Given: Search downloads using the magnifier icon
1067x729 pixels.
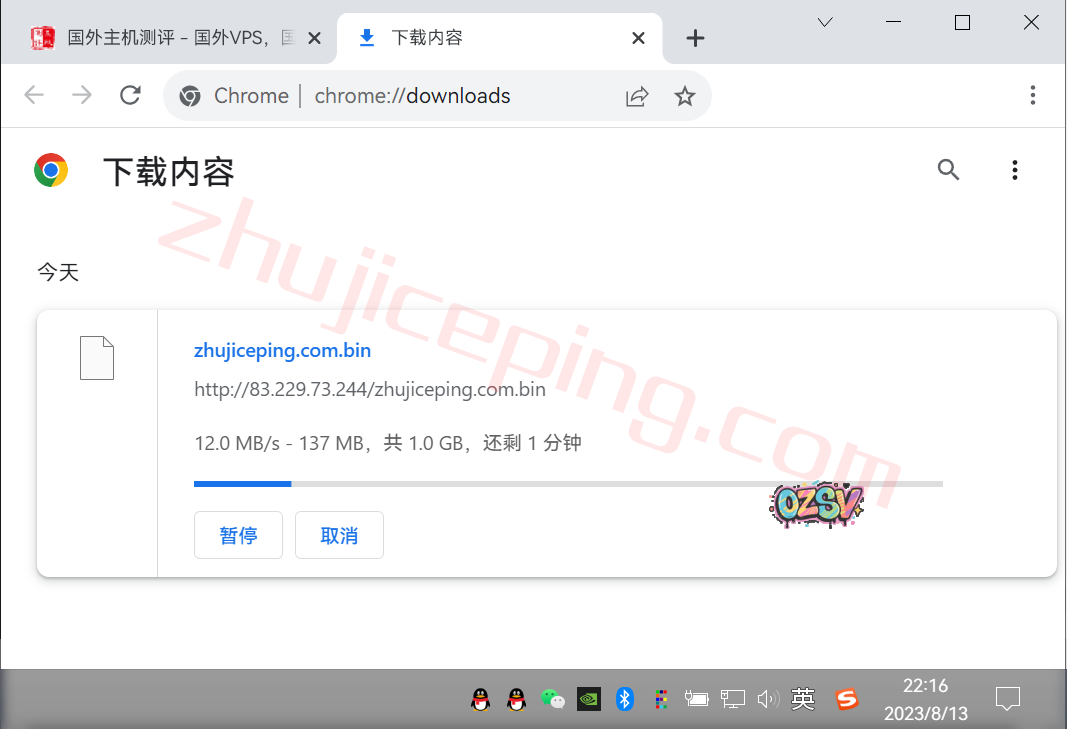Looking at the screenshot, I should pyautogui.click(x=948, y=170).
